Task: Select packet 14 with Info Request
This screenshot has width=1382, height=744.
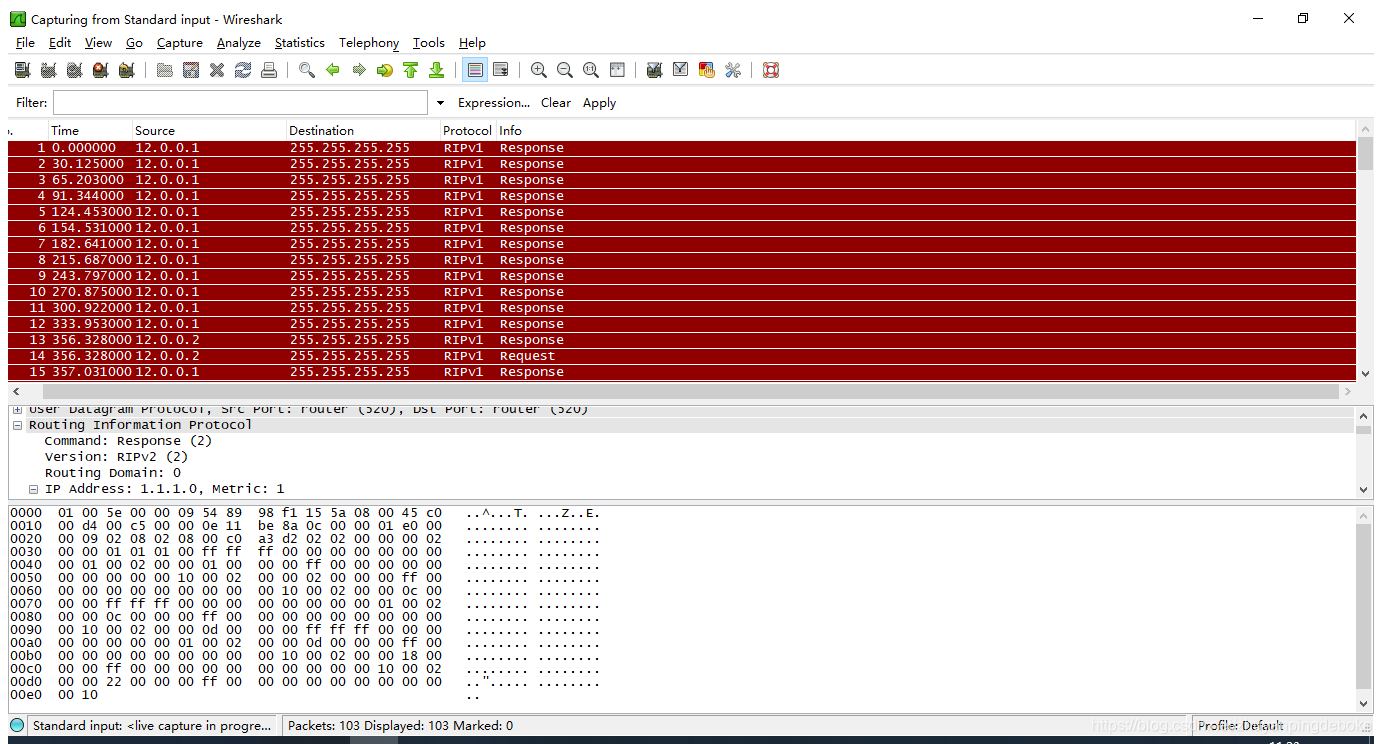Action: pos(682,356)
